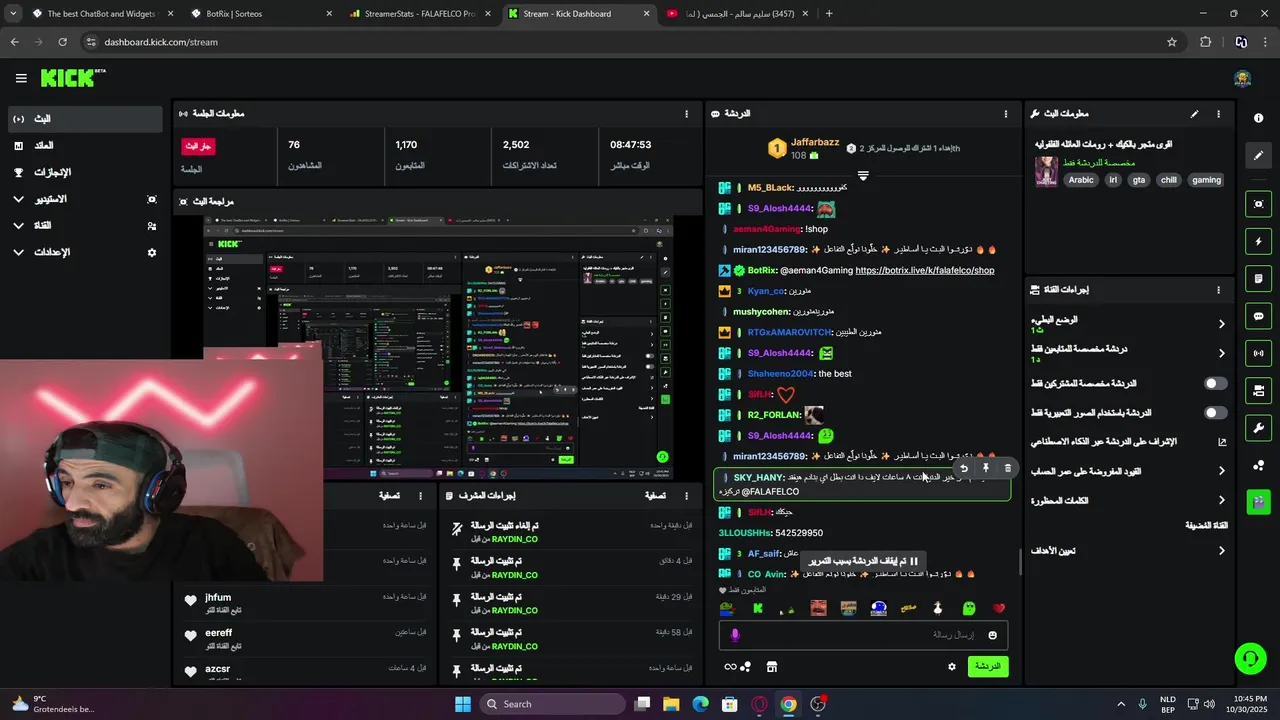Click the Arabic stream tag

point(1081,180)
